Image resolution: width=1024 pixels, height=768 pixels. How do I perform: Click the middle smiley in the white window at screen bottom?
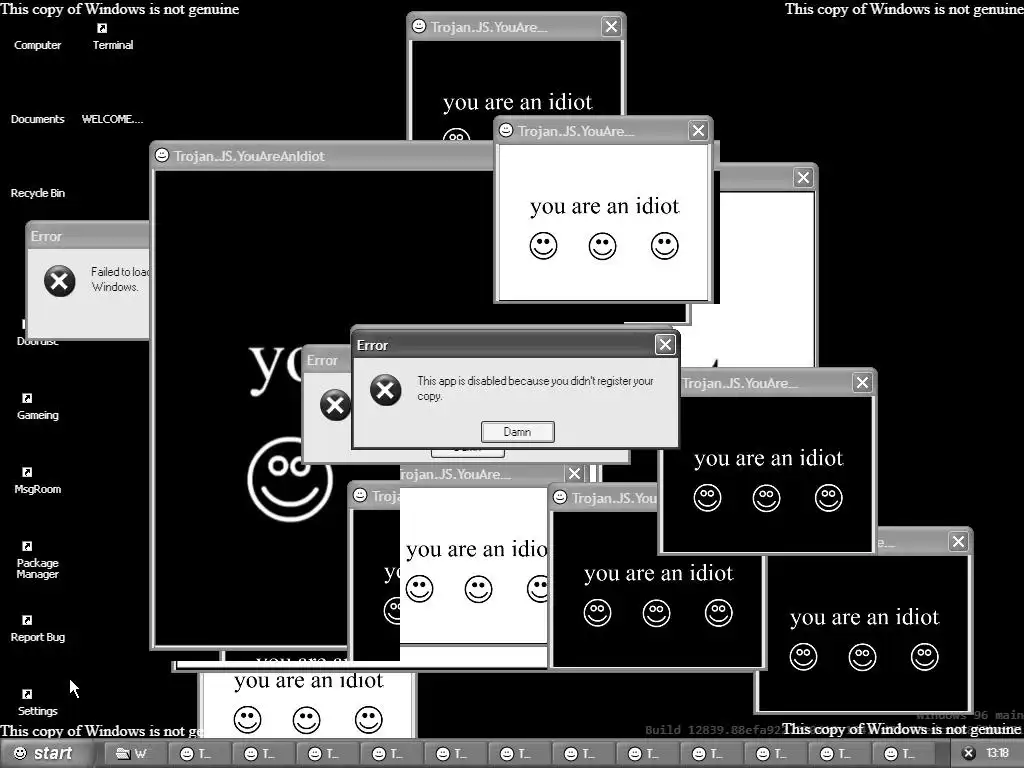306,720
